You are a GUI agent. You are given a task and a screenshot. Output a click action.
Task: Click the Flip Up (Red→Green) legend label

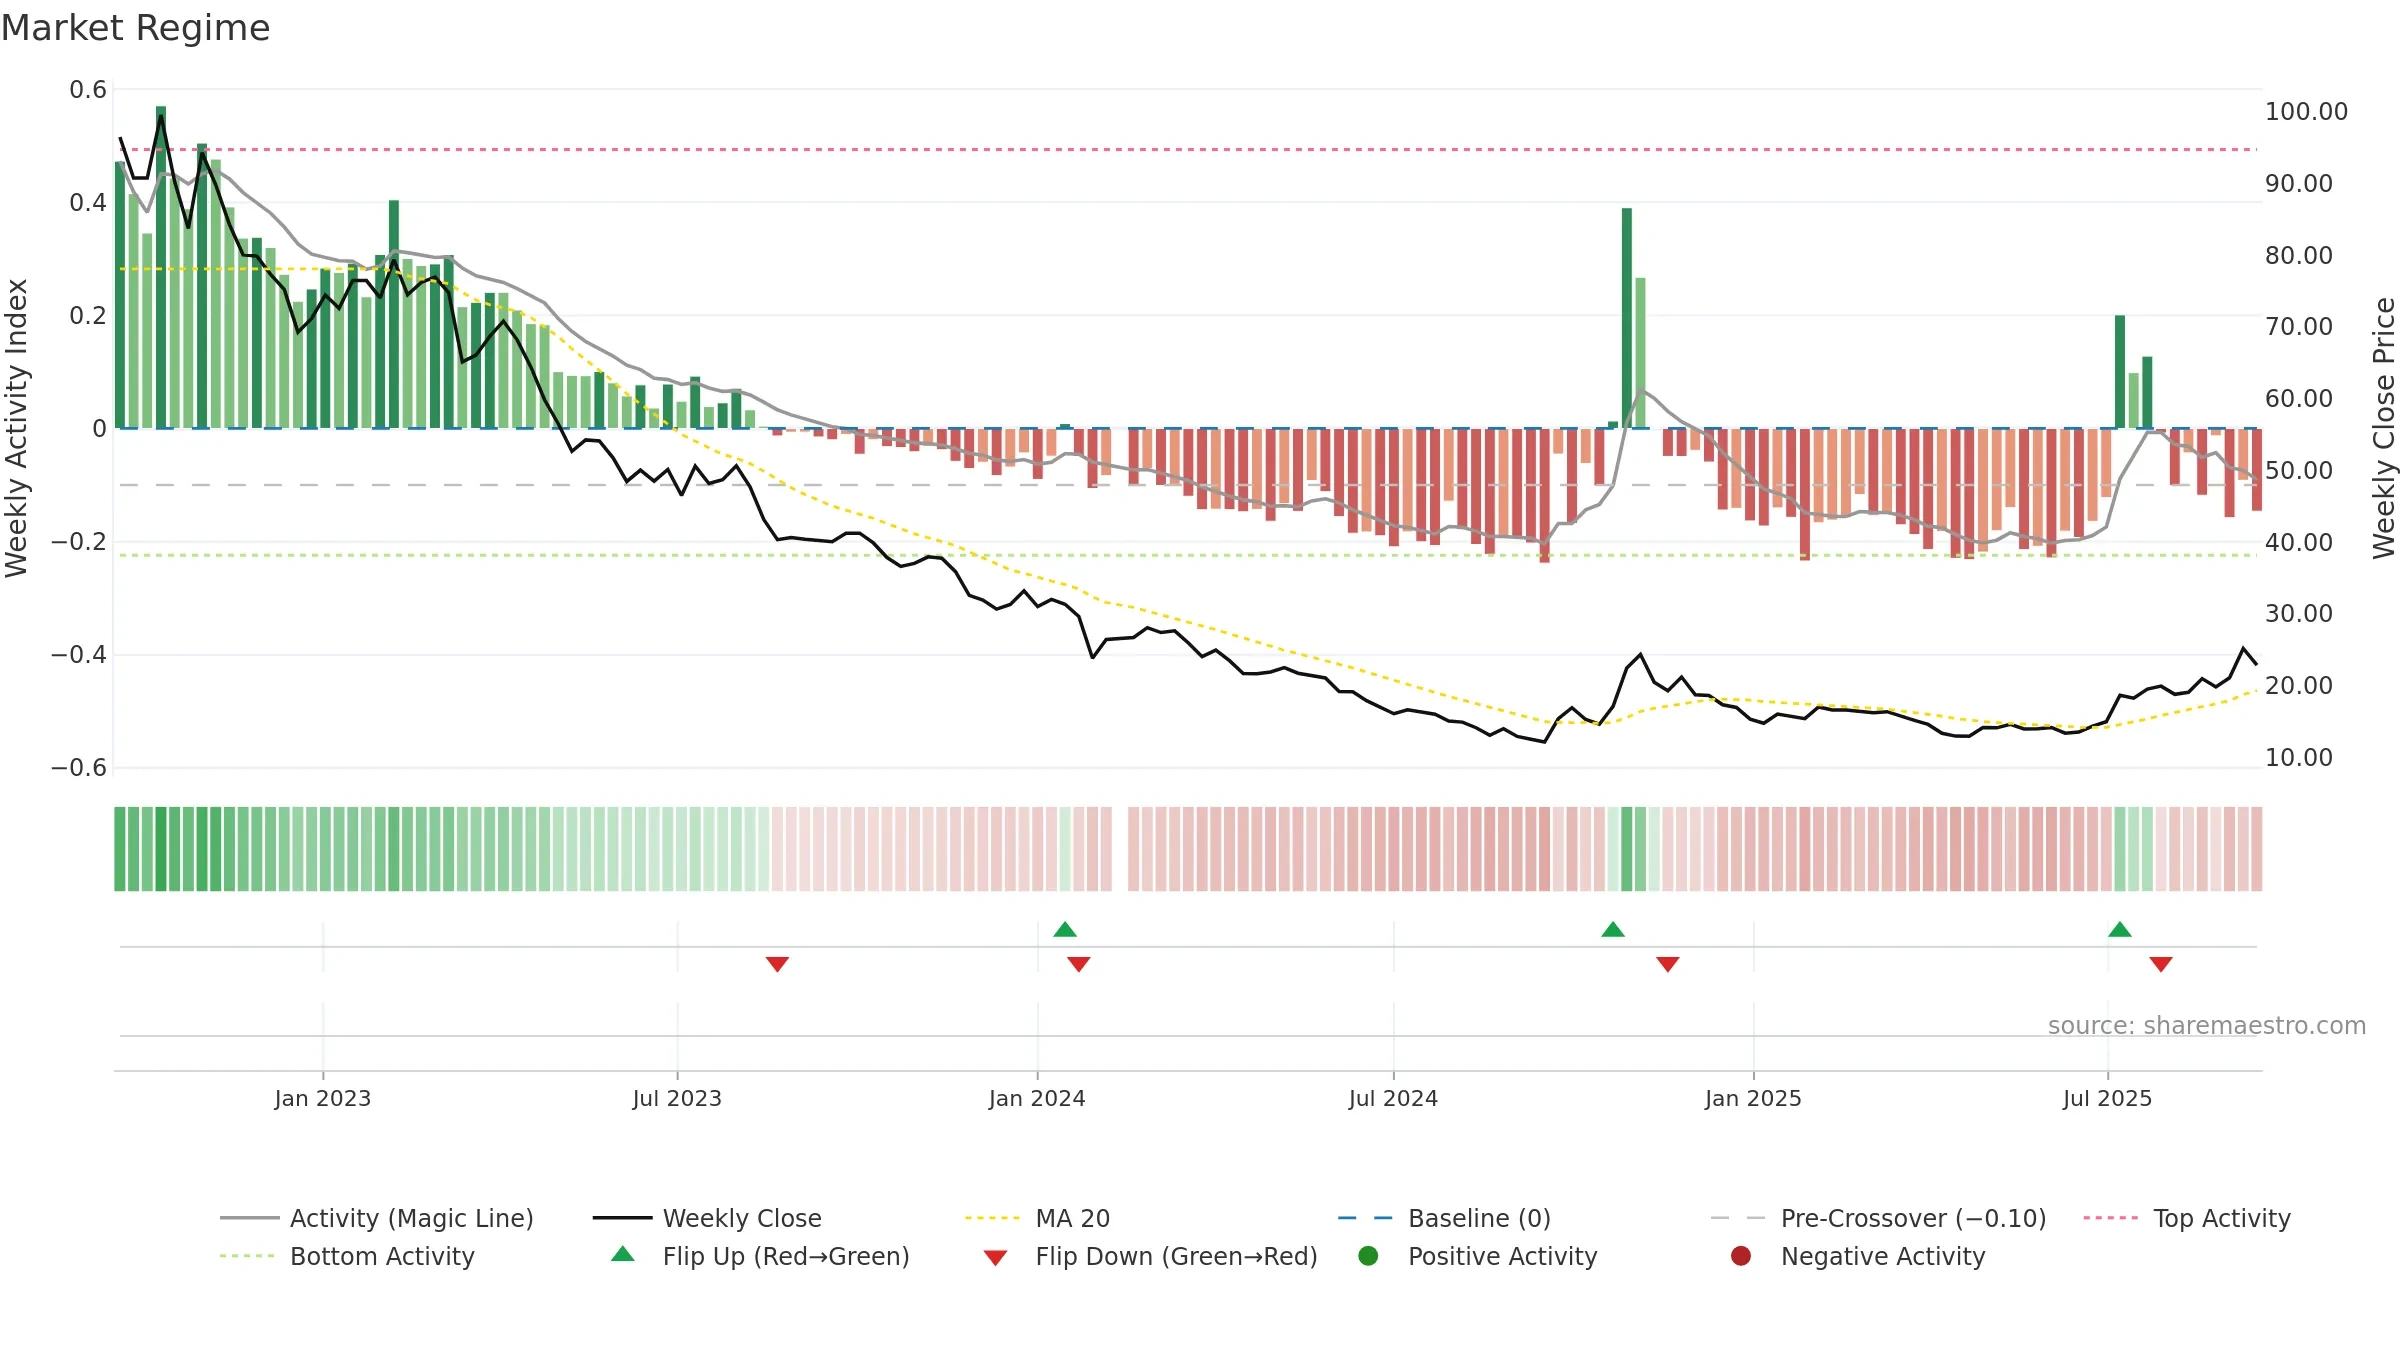786,1256
